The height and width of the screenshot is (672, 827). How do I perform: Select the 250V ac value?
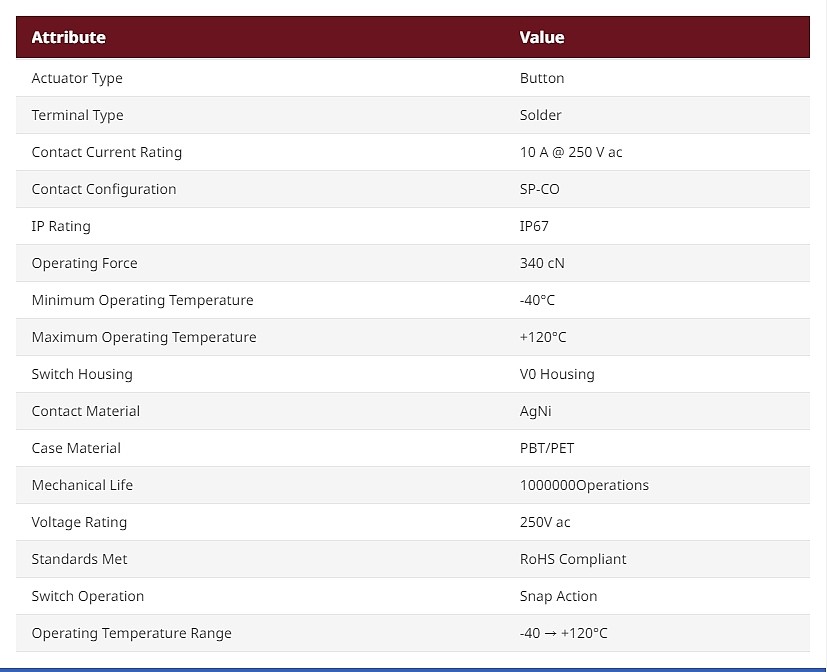[x=545, y=522]
